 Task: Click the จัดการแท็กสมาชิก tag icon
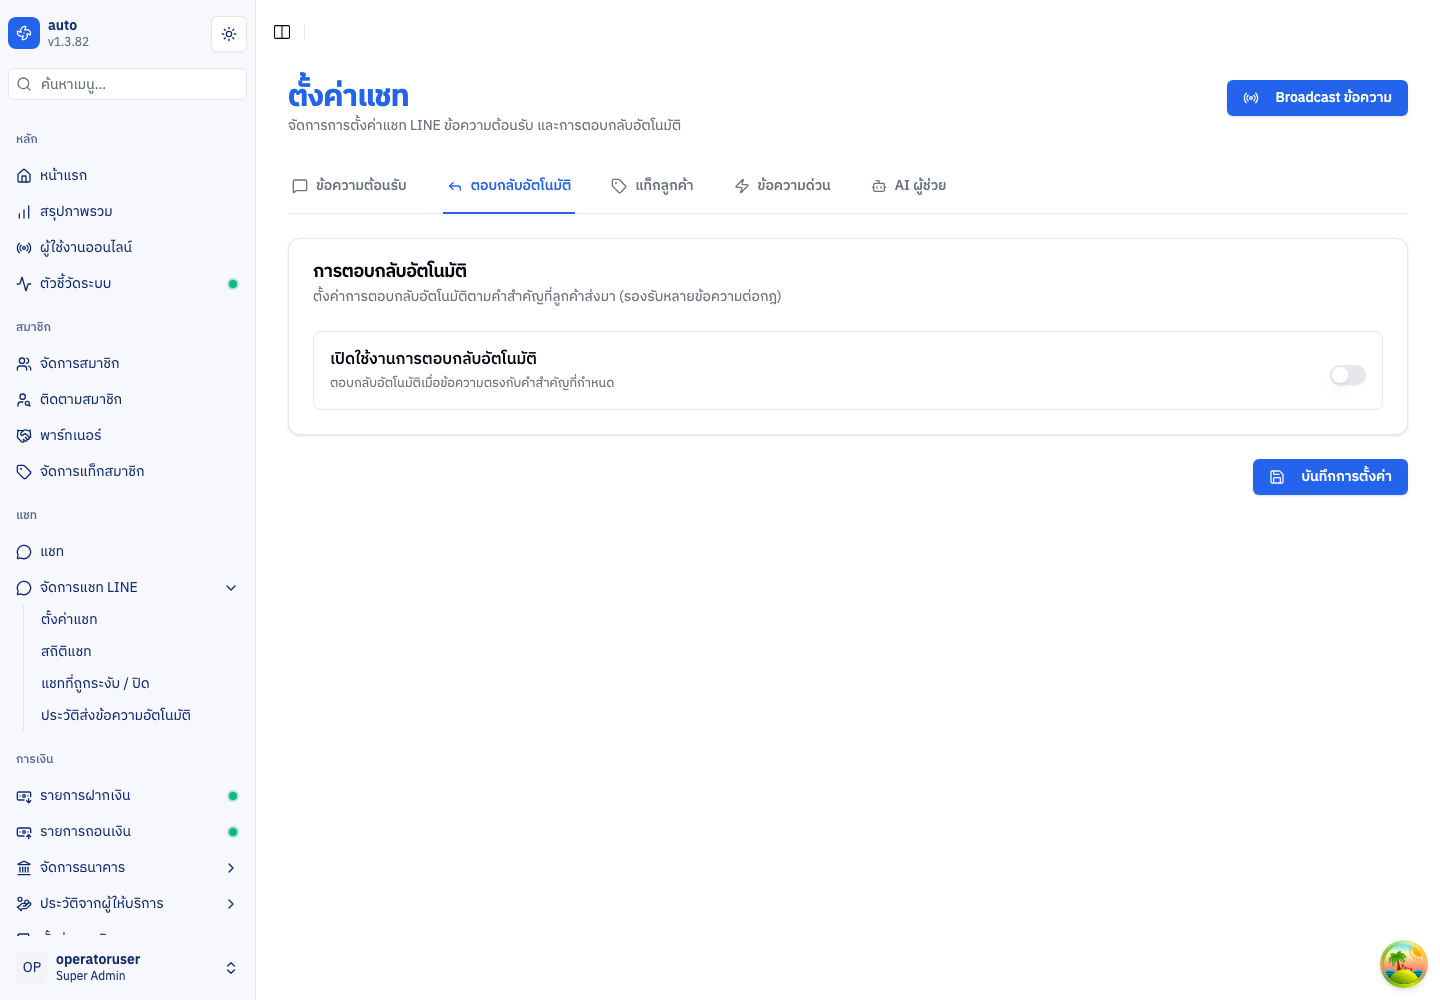[24, 472]
